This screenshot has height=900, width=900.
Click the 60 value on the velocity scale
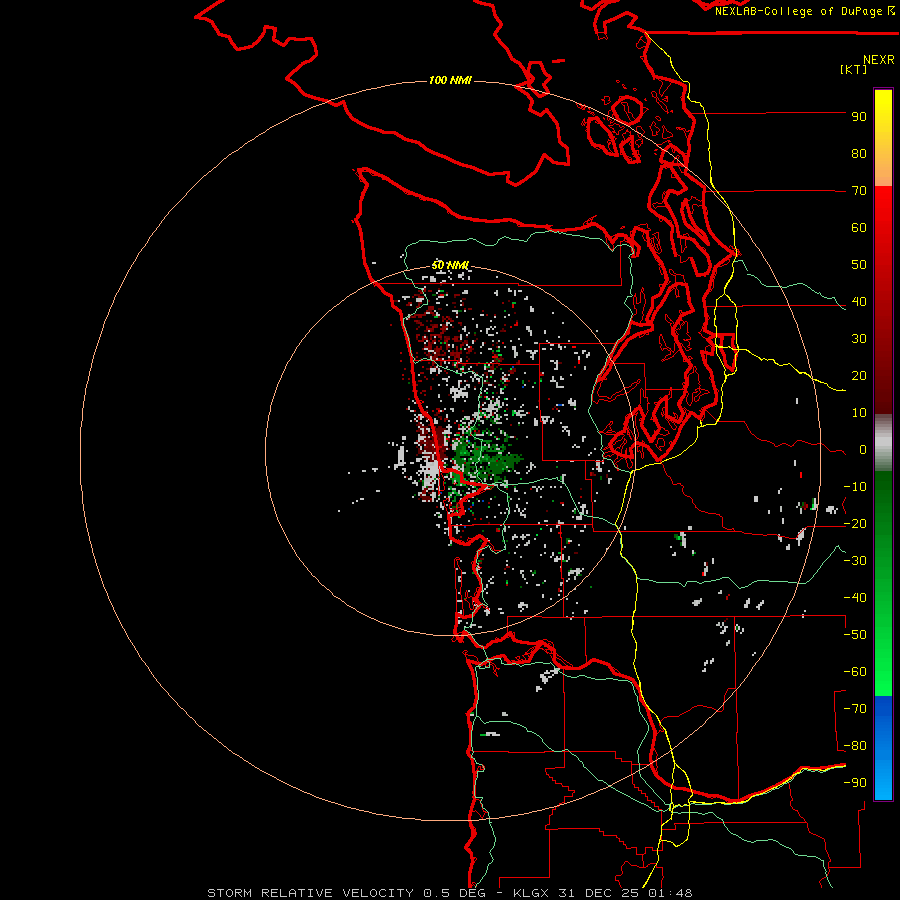click(x=859, y=227)
